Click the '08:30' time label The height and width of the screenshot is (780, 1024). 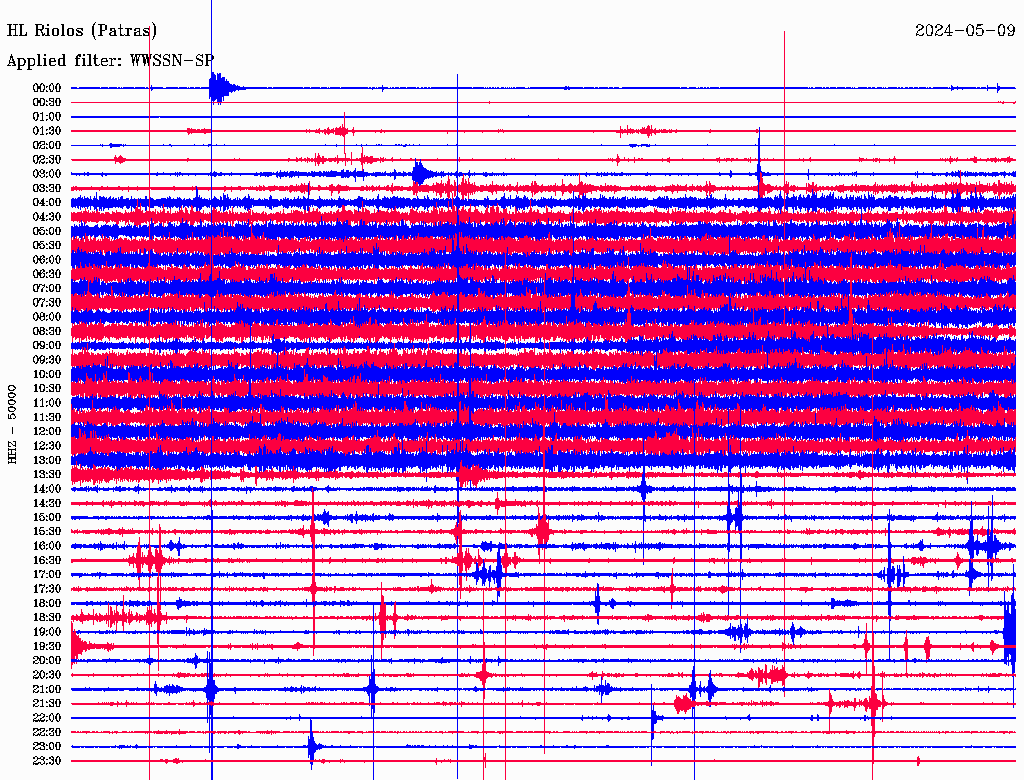(x=47, y=332)
